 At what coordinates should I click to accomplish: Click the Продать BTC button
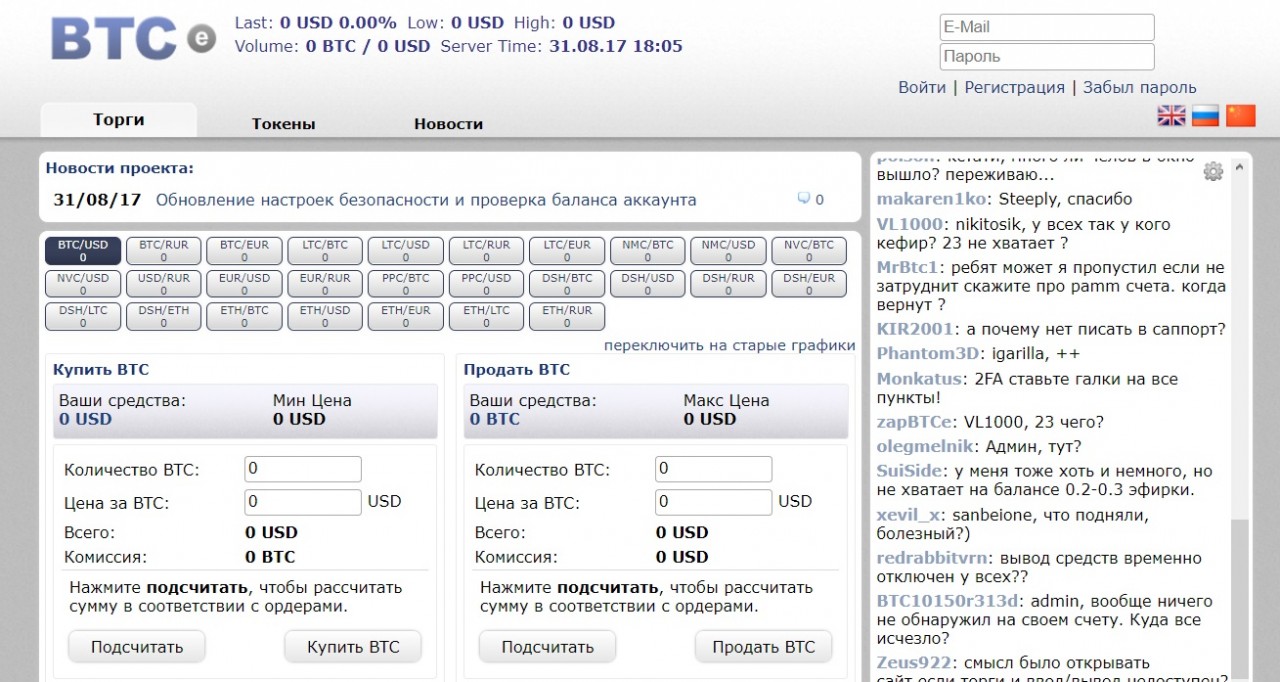point(764,647)
